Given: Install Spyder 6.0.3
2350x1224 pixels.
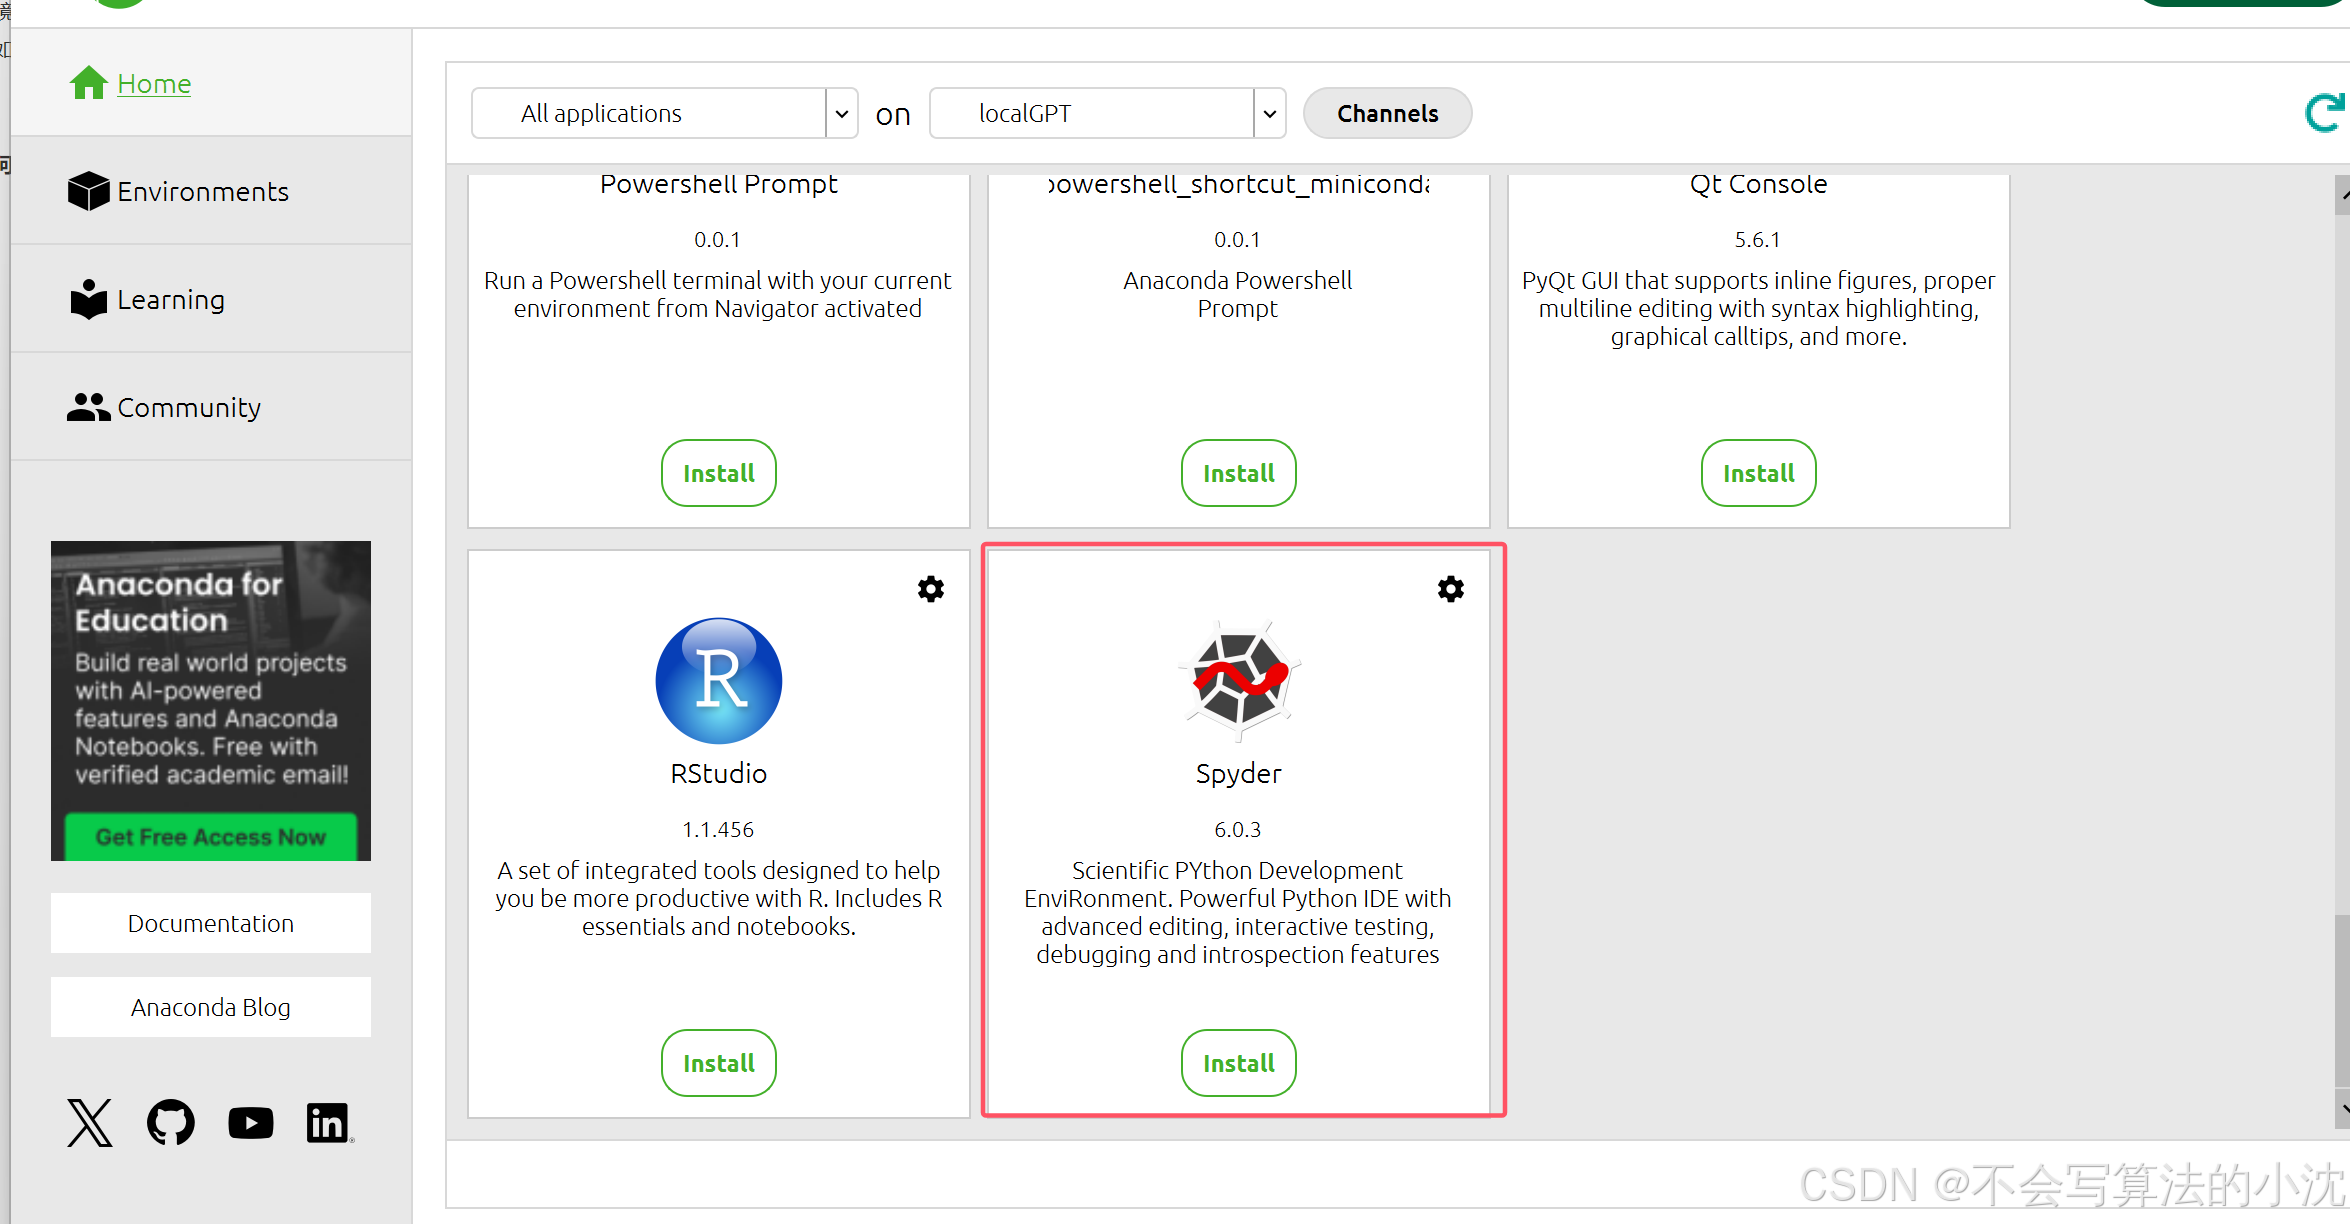Looking at the screenshot, I should [x=1238, y=1062].
